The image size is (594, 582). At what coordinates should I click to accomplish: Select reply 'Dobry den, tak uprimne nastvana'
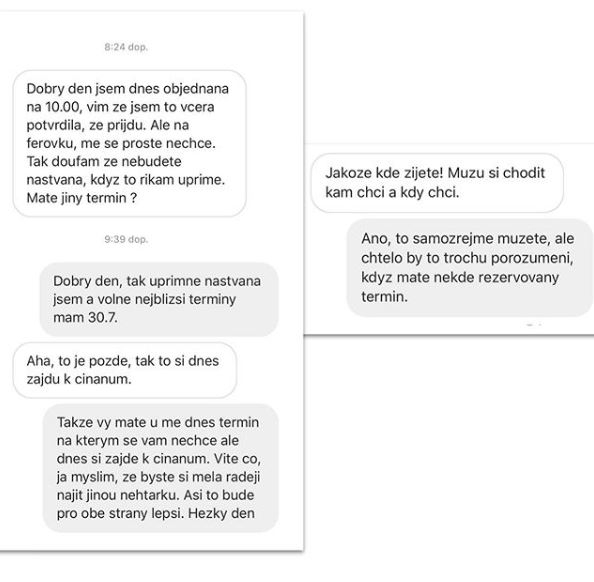159,299
